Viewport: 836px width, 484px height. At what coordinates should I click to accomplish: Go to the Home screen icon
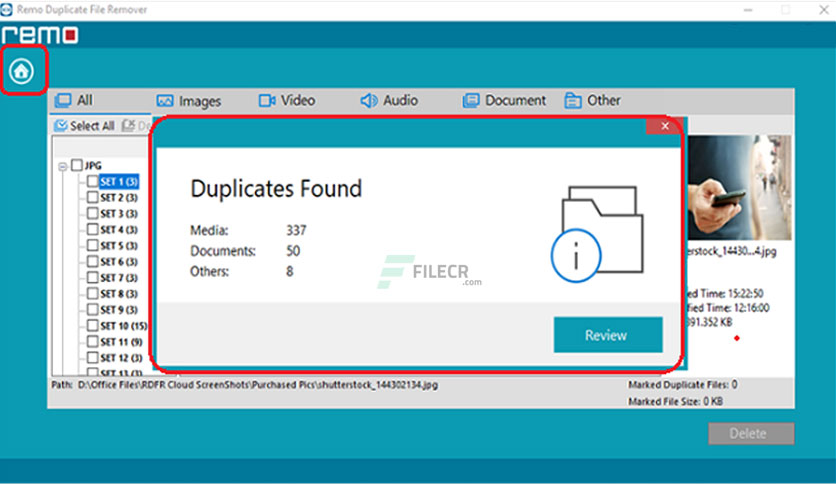(21, 71)
